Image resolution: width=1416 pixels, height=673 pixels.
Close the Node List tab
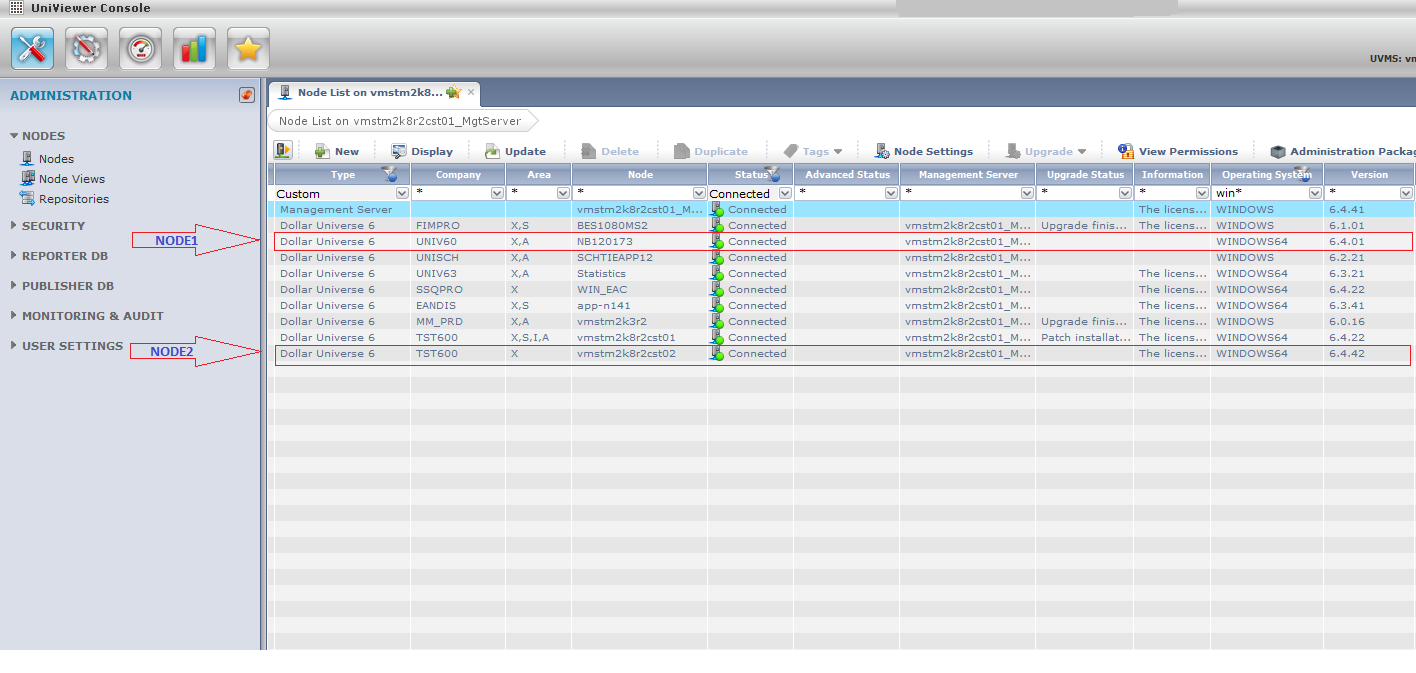471,92
